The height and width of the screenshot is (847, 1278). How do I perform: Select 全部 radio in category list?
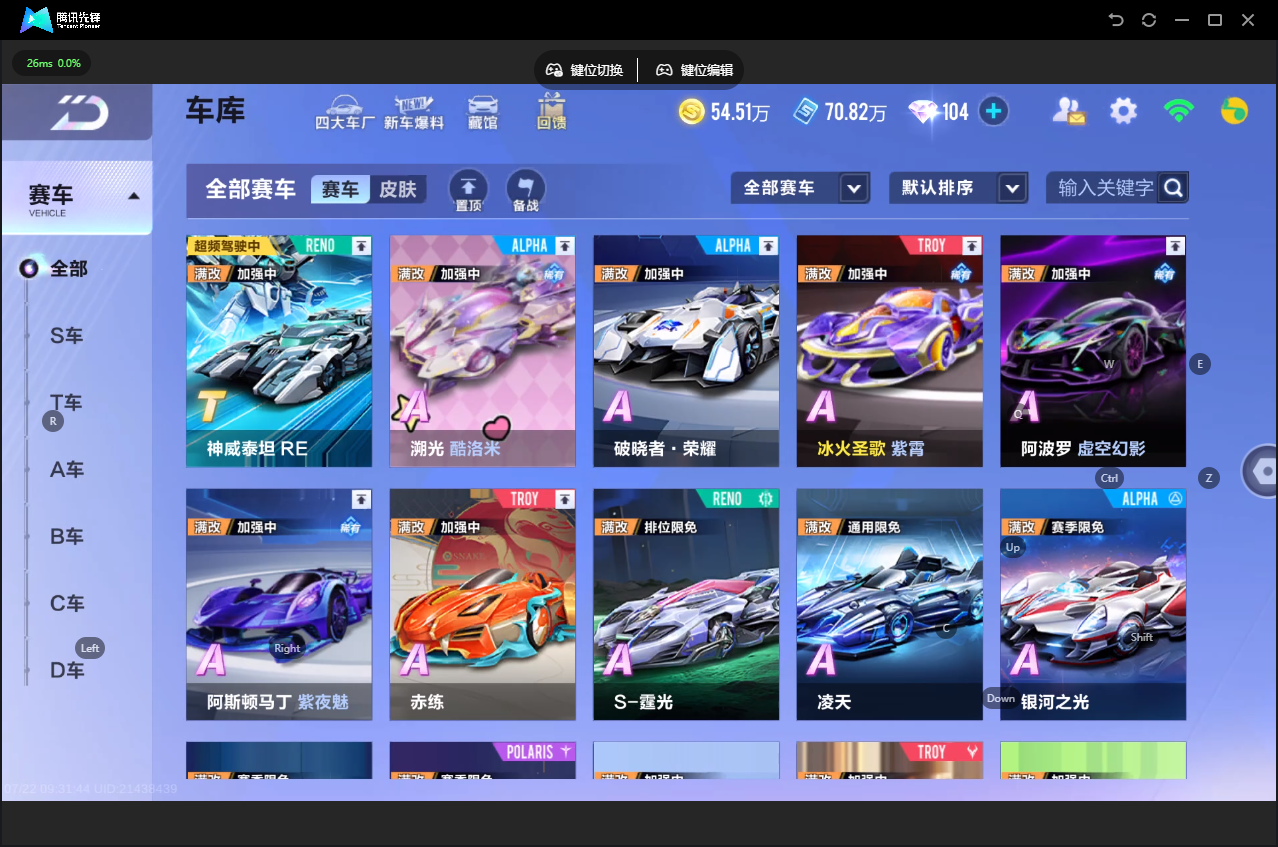point(30,268)
